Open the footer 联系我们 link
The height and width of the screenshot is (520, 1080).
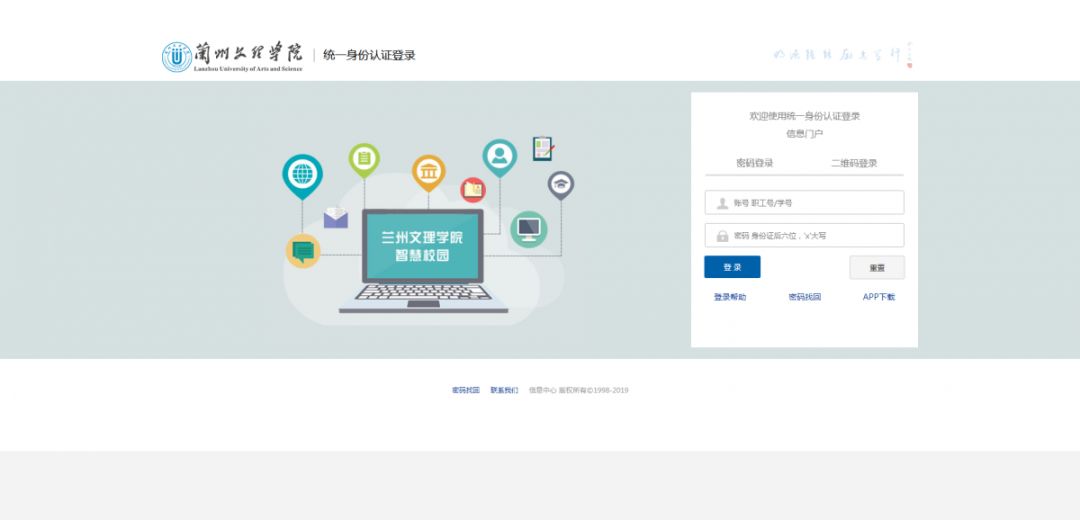click(x=504, y=390)
